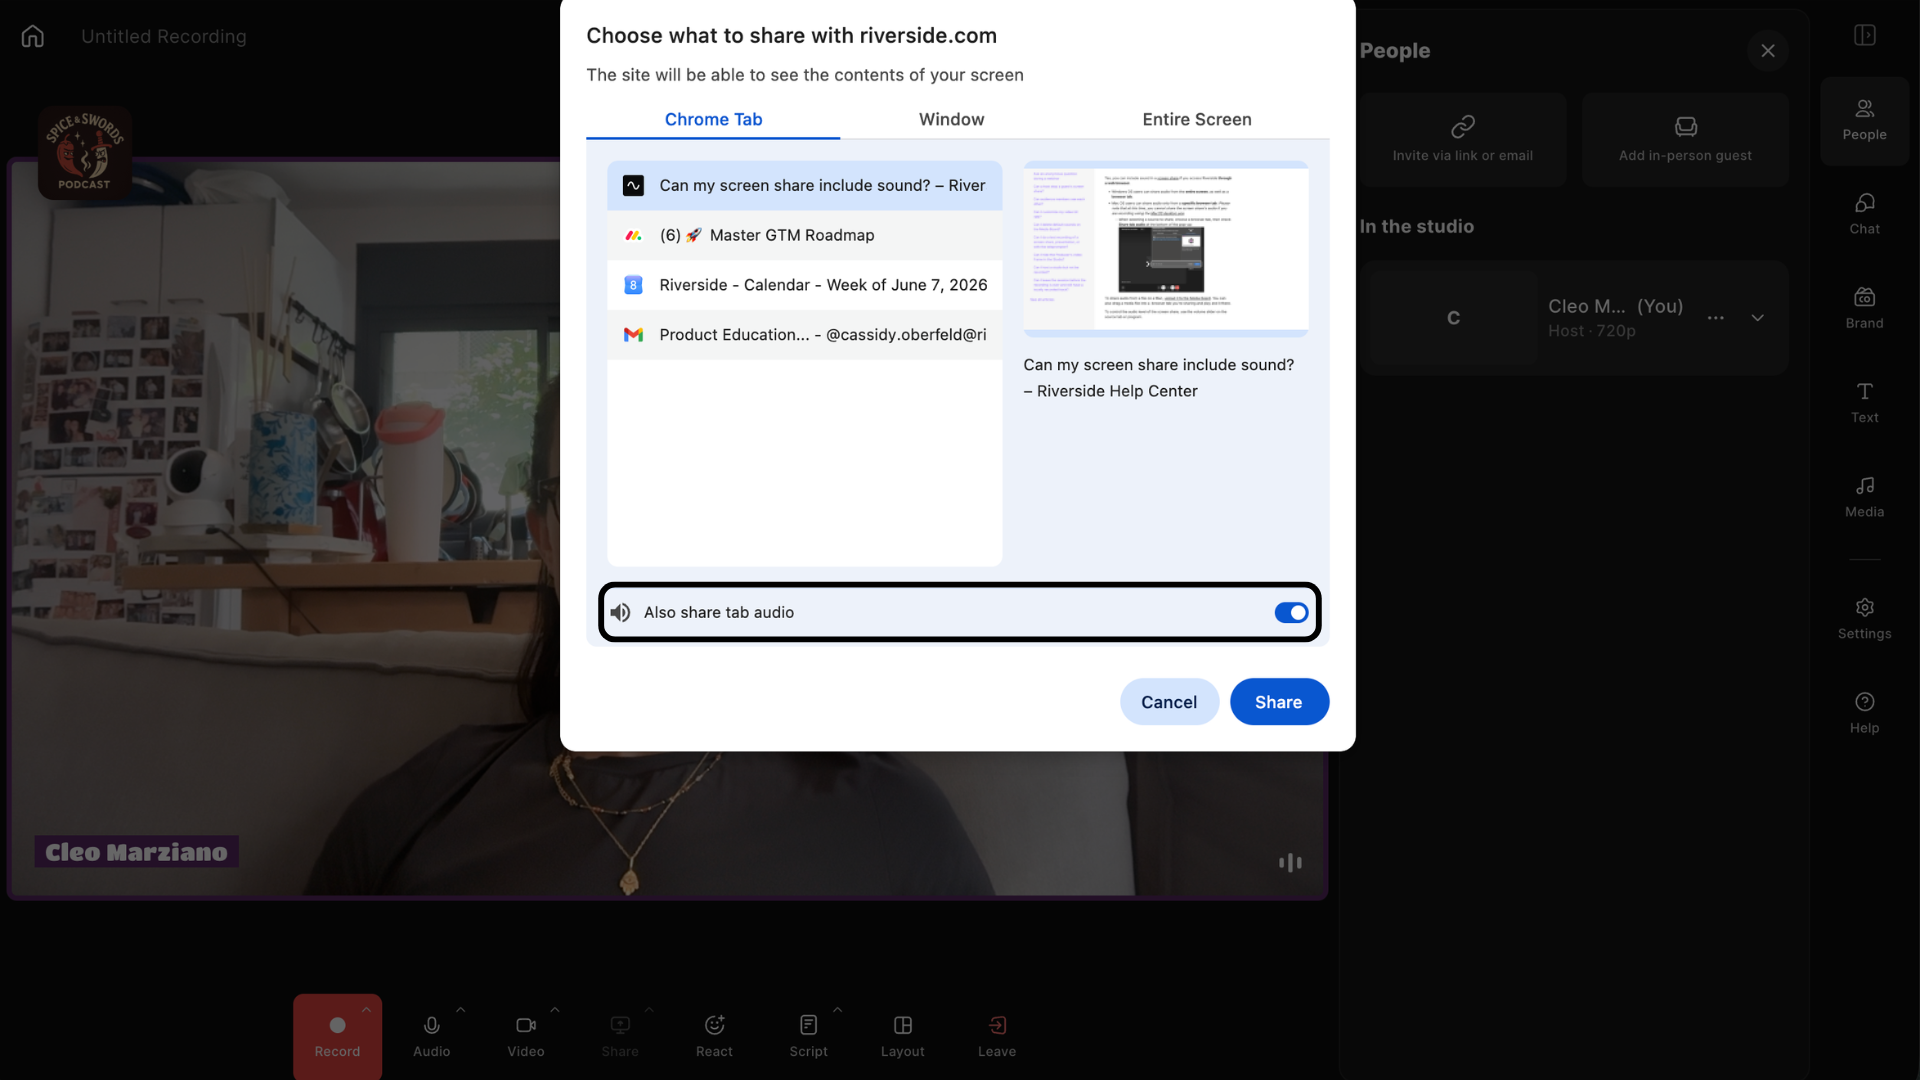Go to the home icon
This screenshot has height=1080, width=1920.
(33, 36)
